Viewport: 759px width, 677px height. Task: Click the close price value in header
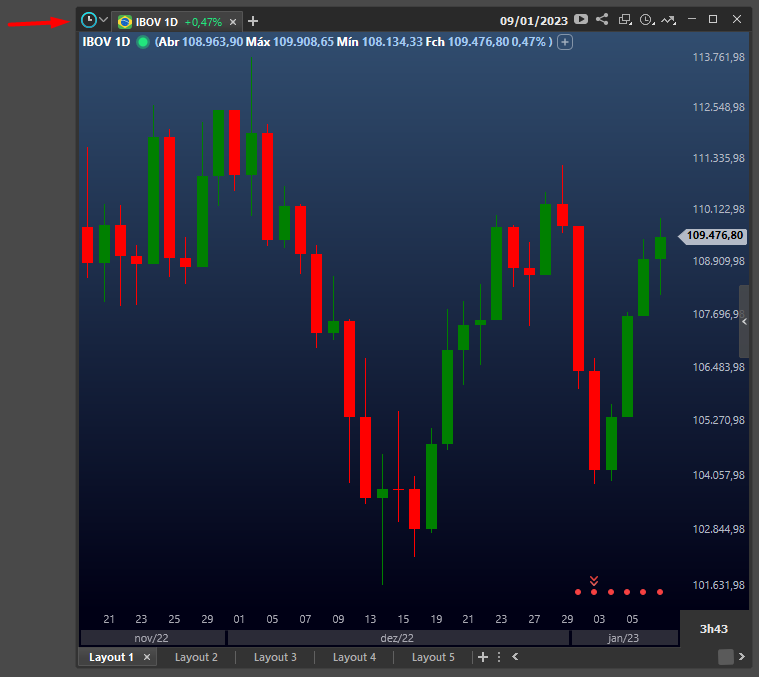click(478, 42)
